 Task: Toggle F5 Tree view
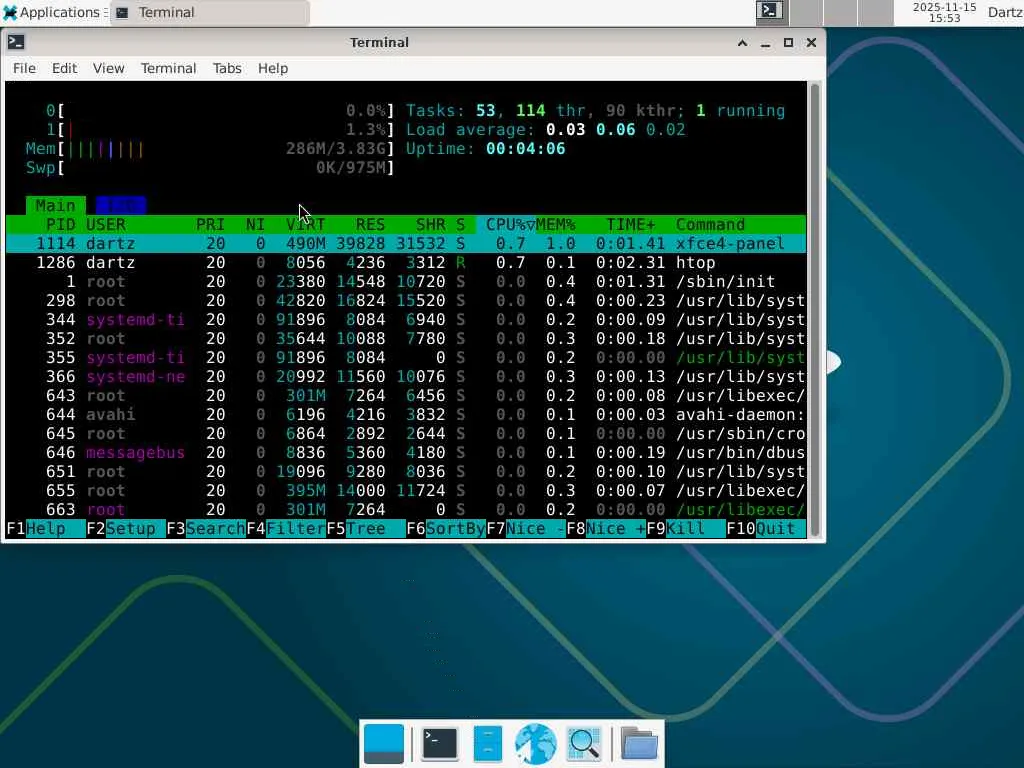pyautogui.click(x=366, y=528)
